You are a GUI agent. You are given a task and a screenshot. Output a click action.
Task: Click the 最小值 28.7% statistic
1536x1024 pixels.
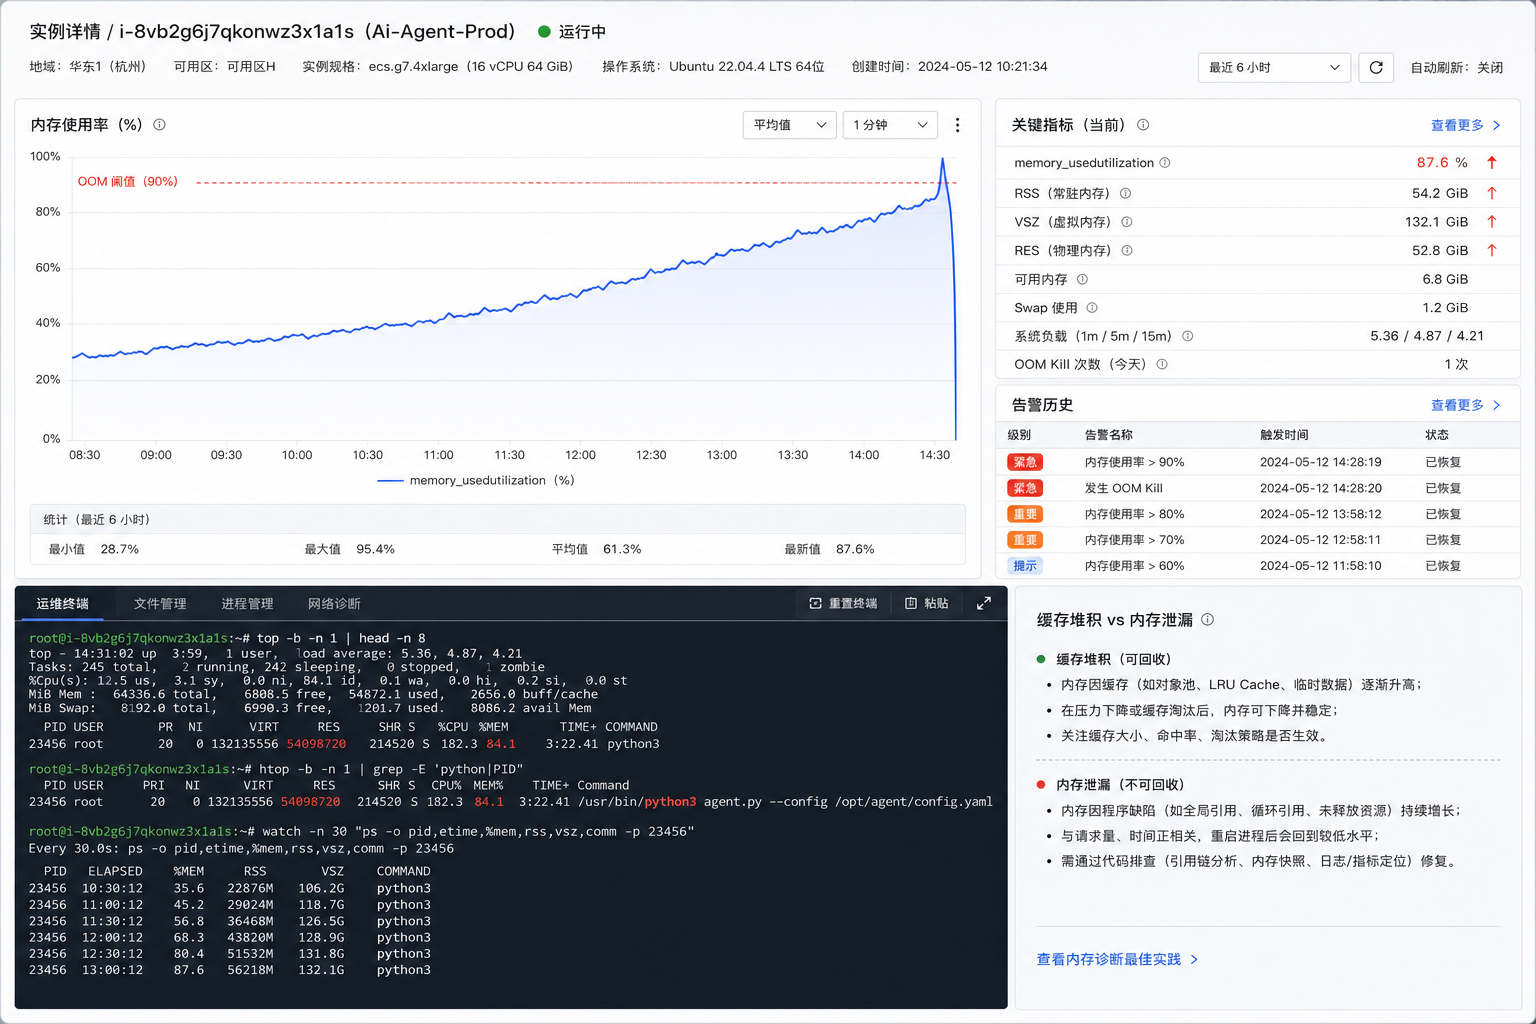[x=94, y=549]
